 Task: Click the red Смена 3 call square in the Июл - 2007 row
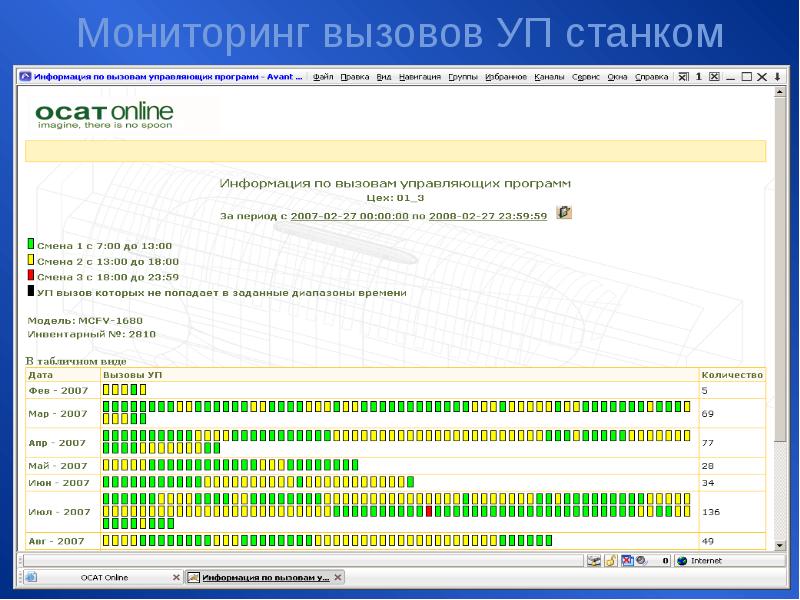pos(429,511)
